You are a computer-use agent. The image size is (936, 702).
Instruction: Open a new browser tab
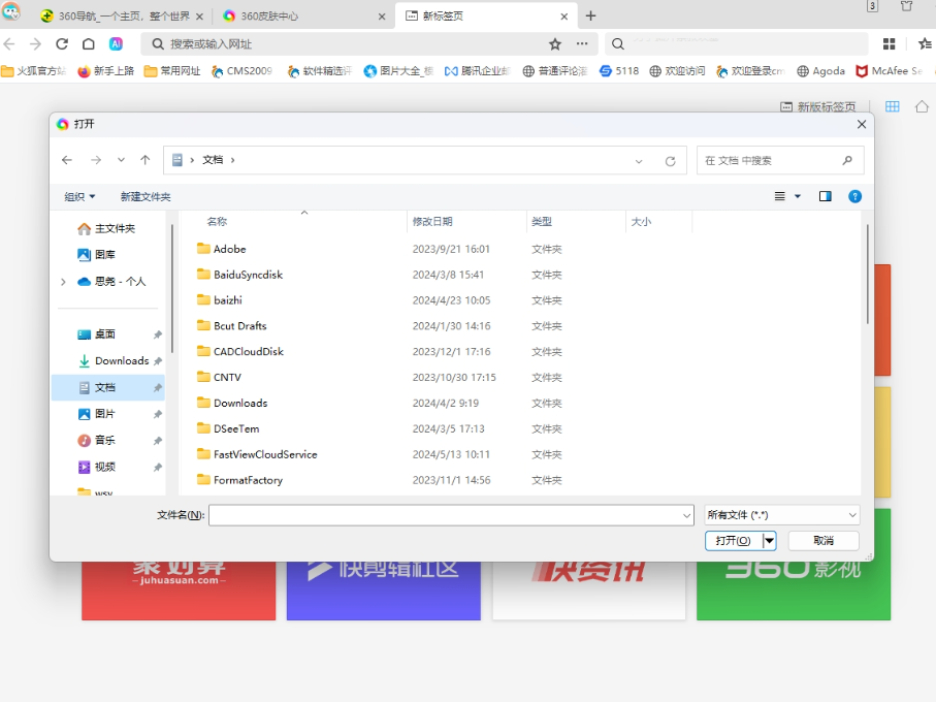coord(591,16)
